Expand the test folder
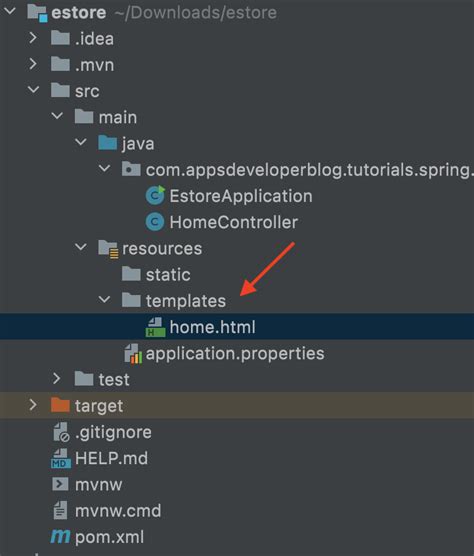This screenshot has width=474, height=556. coord(57,379)
